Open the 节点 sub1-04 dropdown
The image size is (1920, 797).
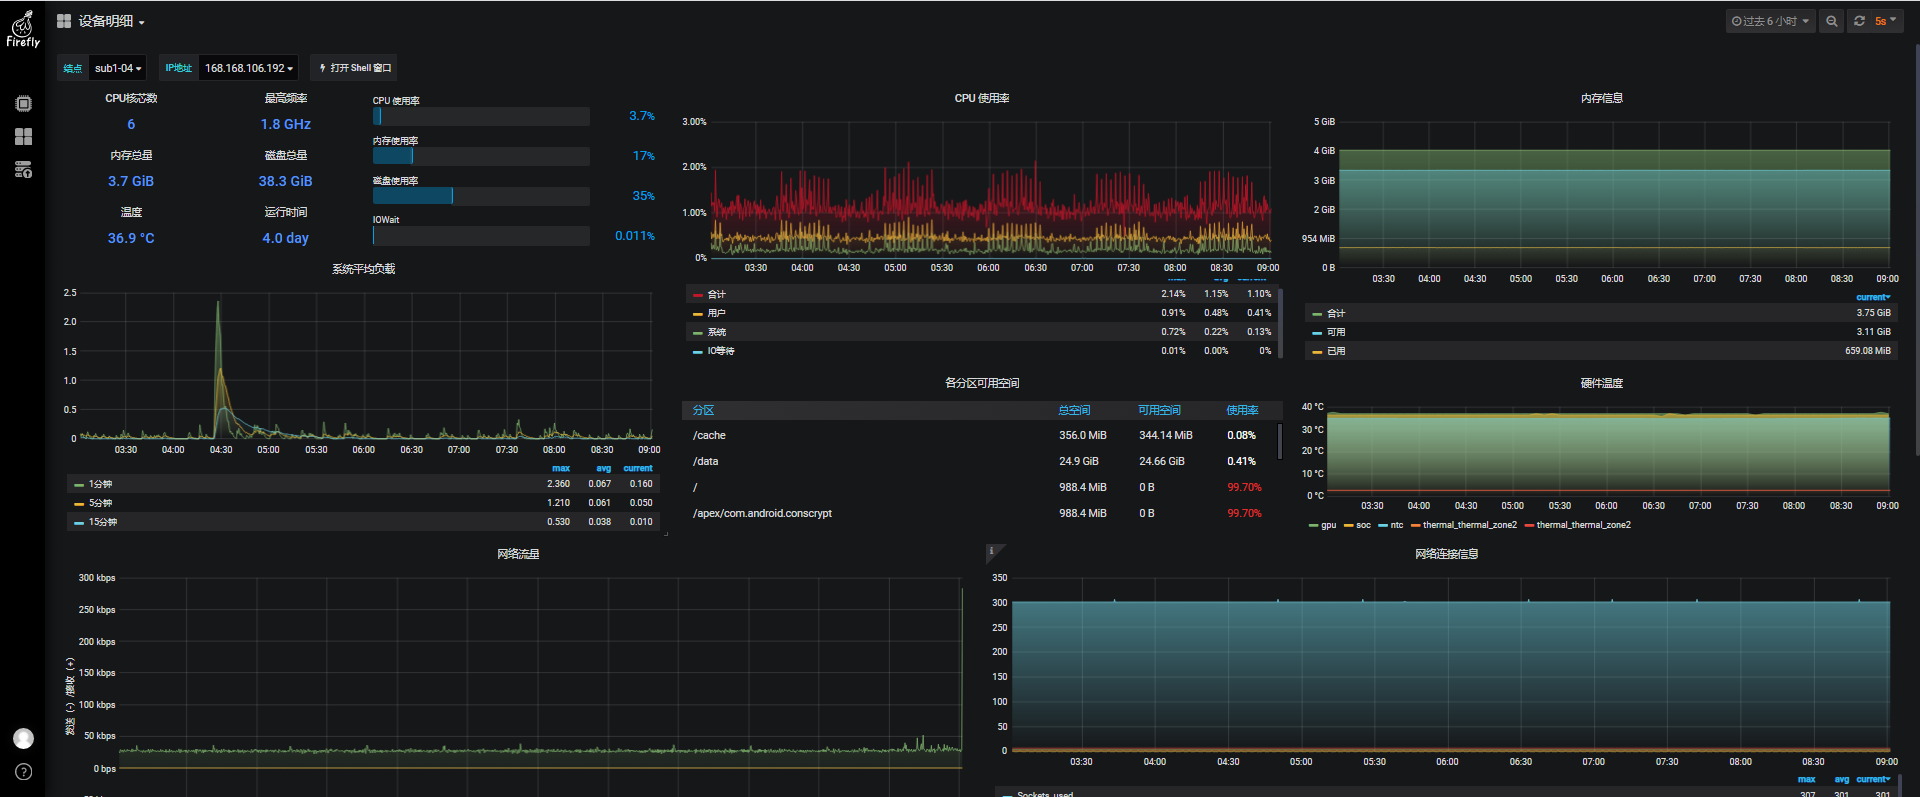point(118,68)
